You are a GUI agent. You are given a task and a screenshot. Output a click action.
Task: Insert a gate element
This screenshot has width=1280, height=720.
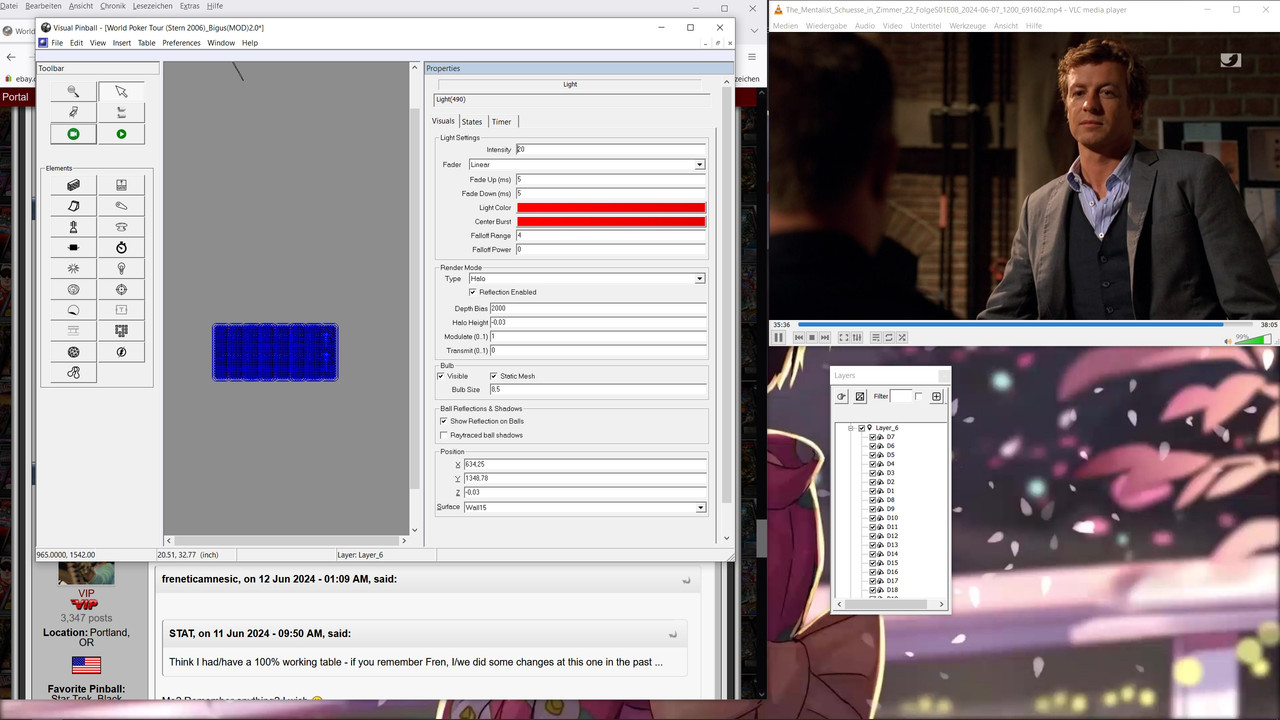121,185
